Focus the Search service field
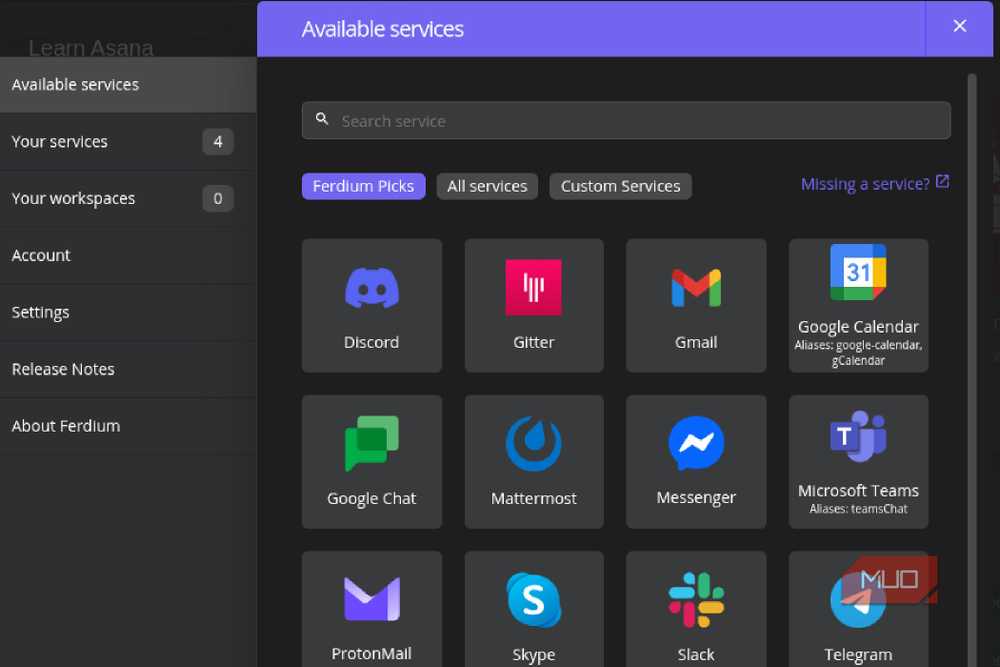Screen dimensions: 1000x667 (626, 120)
